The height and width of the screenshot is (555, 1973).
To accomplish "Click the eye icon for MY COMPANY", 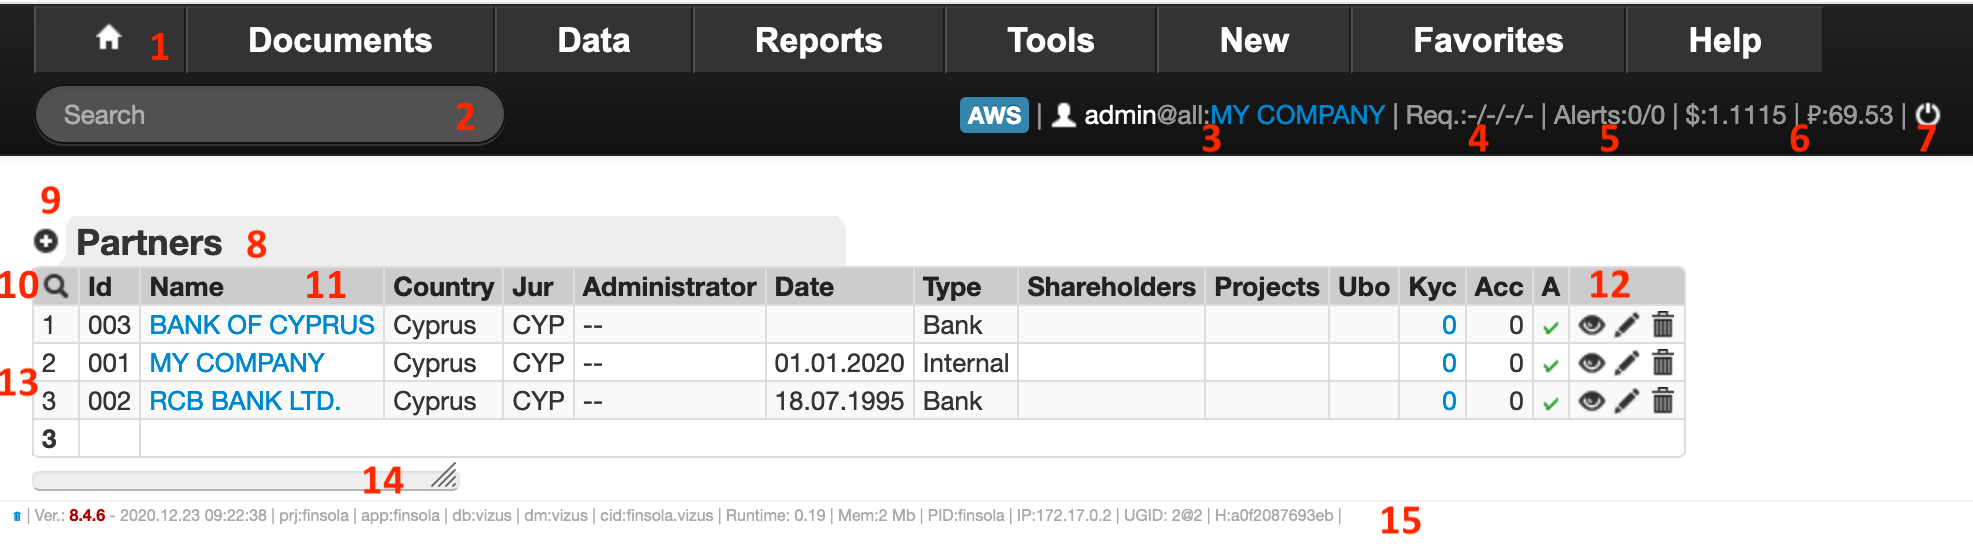I will pyautogui.click(x=1591, y=363).
